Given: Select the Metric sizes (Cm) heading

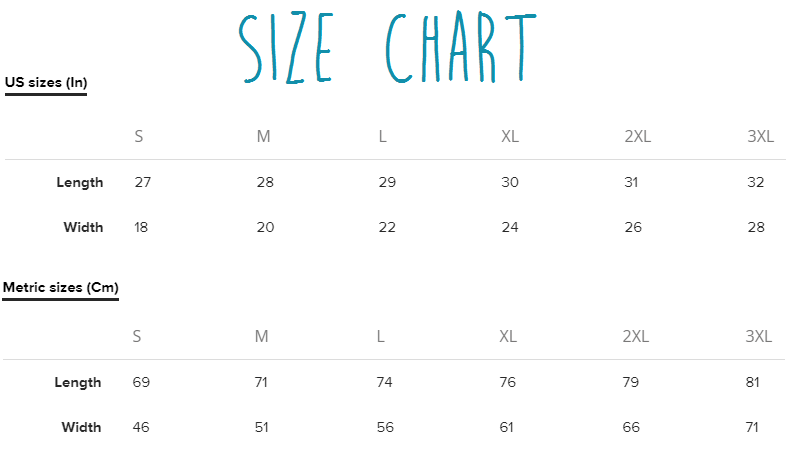Looking at the screenshot, I should [61, 287].
